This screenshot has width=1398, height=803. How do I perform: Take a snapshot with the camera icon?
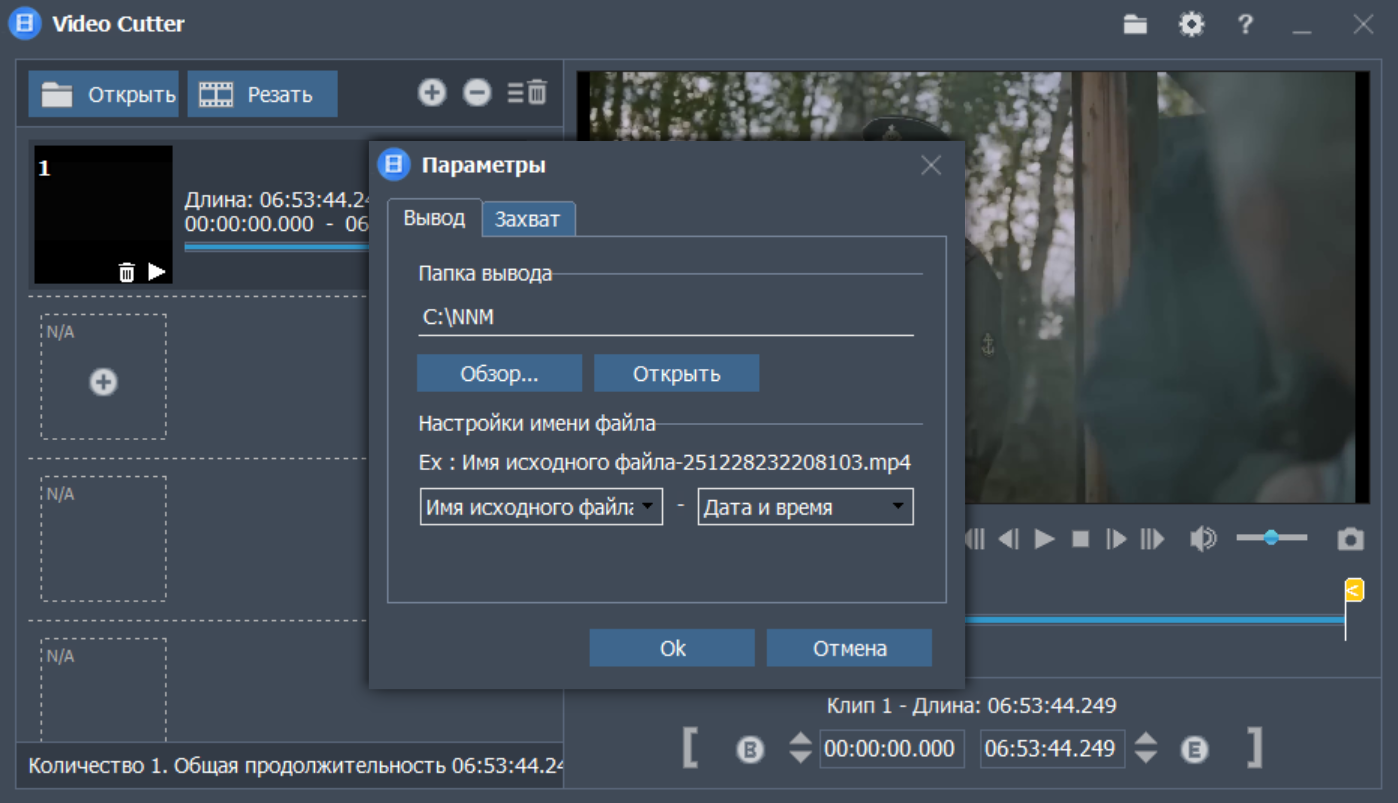coord(1350,540)
